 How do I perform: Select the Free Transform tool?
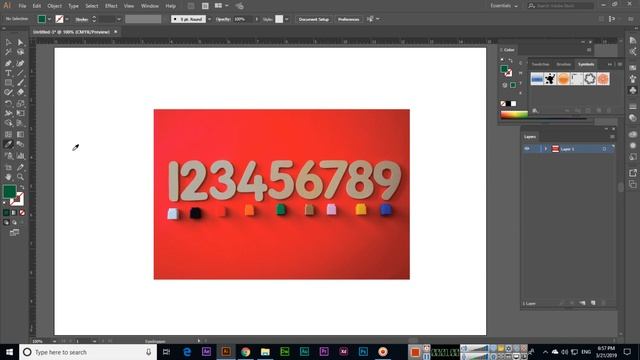(x=20, y=113)
